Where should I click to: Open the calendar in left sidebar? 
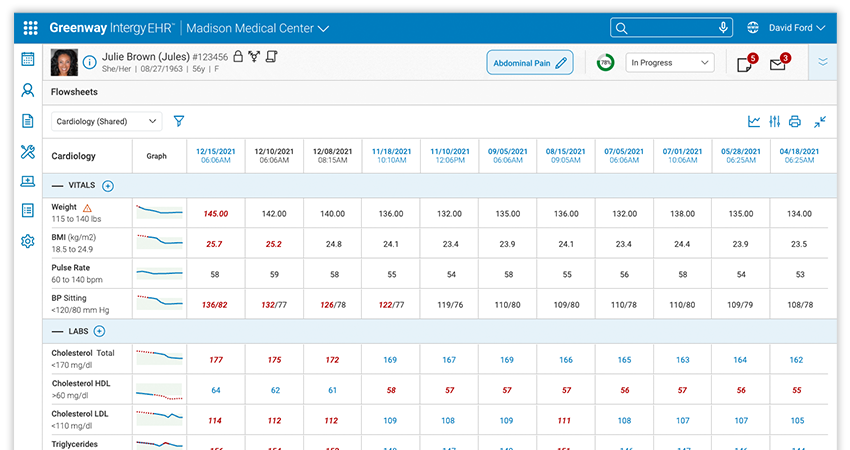click(28, 59)
